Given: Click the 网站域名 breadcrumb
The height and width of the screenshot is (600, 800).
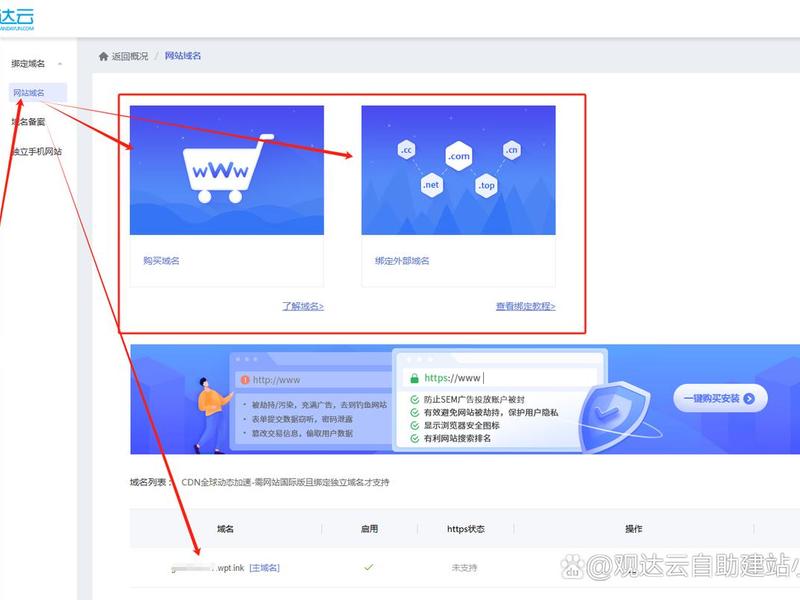Looking at the screenshot, I should point(183,56).
